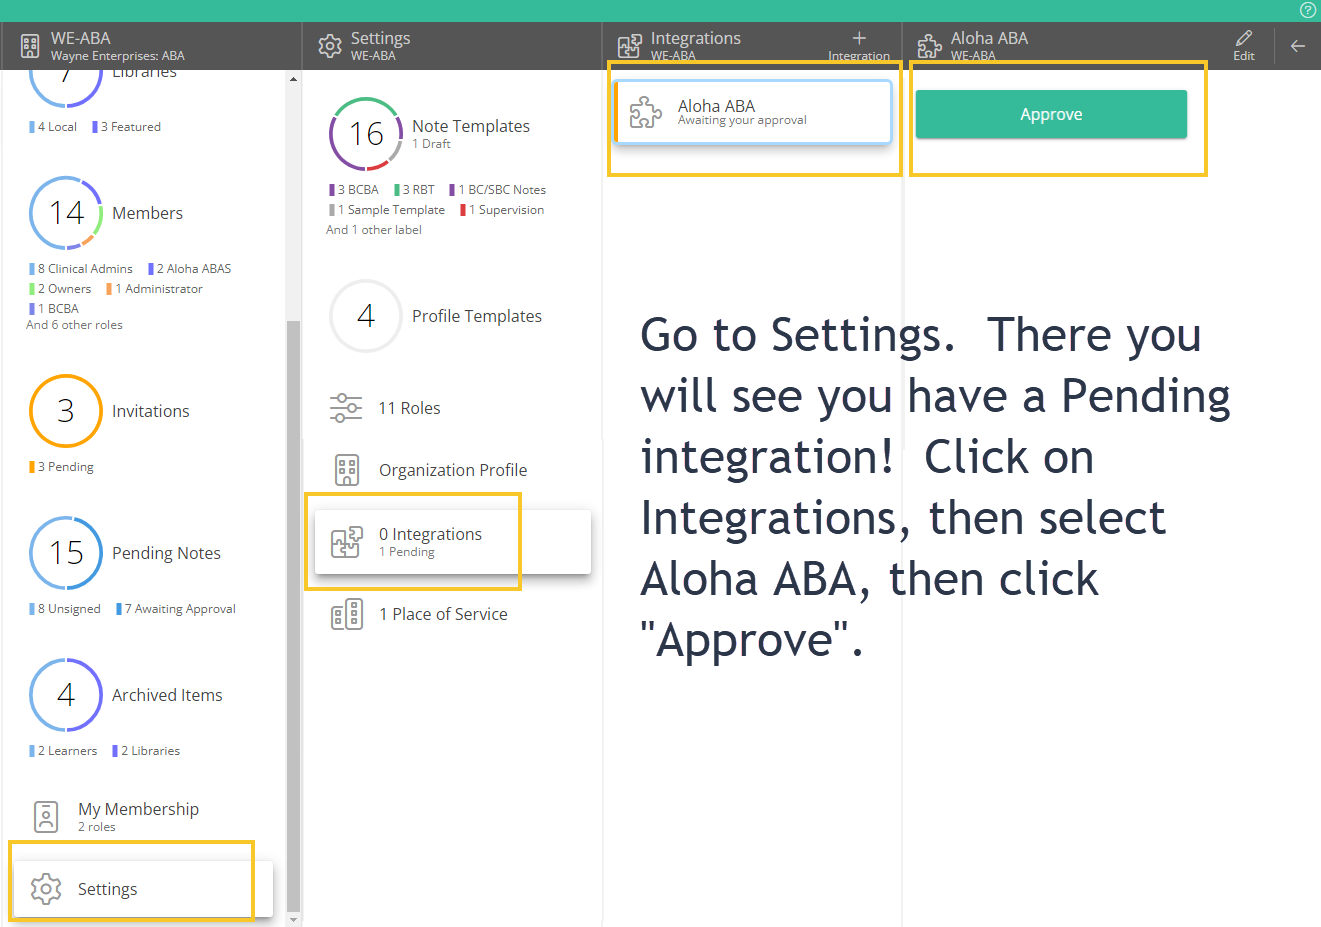
Task: Open Archived Items
Action: point(167,695)
